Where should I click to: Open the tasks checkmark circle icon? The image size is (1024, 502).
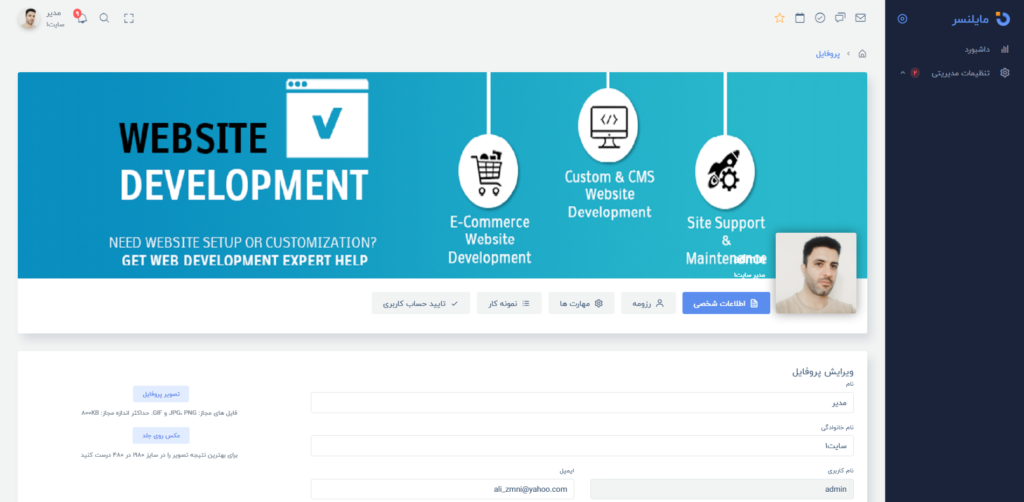coord(820,18)
